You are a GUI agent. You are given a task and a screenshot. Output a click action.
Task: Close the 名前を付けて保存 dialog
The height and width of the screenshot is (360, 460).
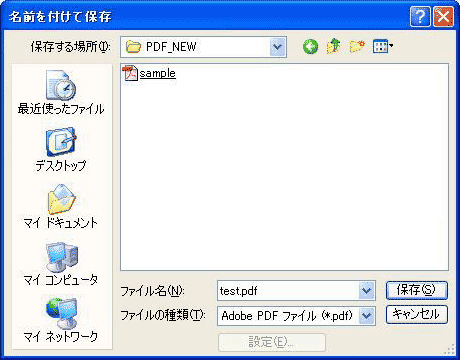click(x=444, y=16)
